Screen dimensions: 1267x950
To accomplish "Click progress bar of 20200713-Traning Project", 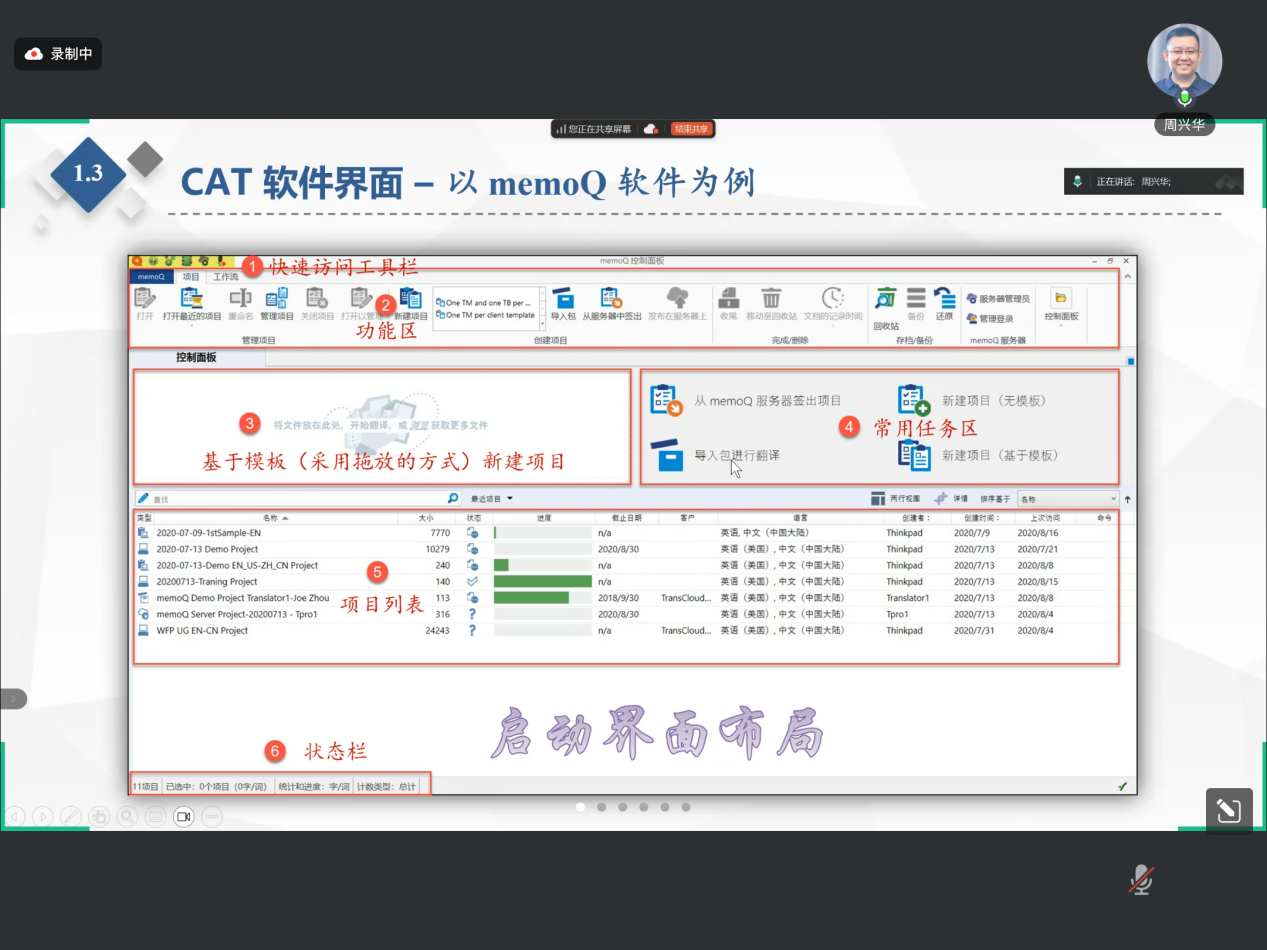I will pyautogui.click(x=542, y=581).
